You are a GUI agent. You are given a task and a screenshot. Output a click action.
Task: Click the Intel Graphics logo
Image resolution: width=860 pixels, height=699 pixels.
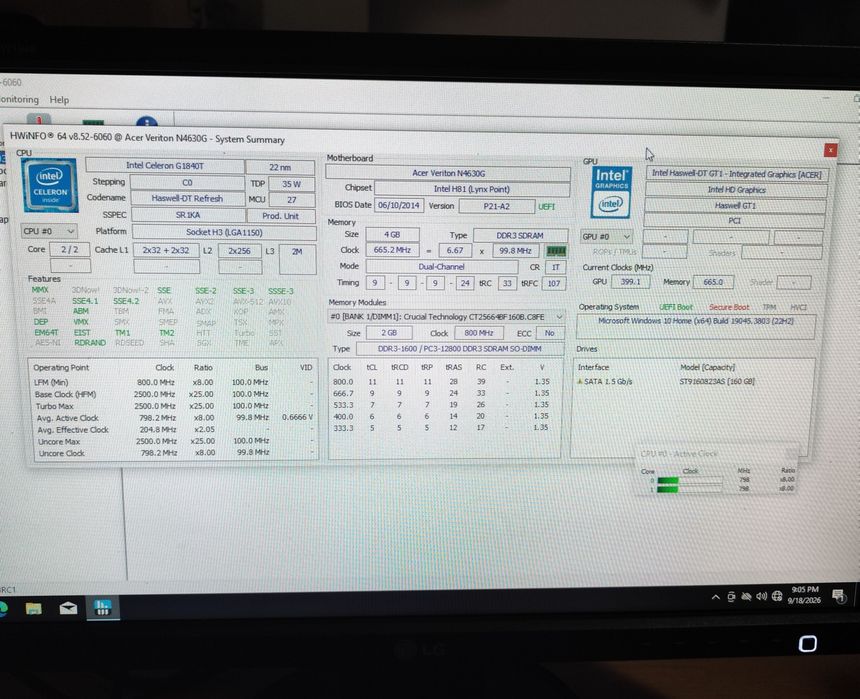click(611, 192)
